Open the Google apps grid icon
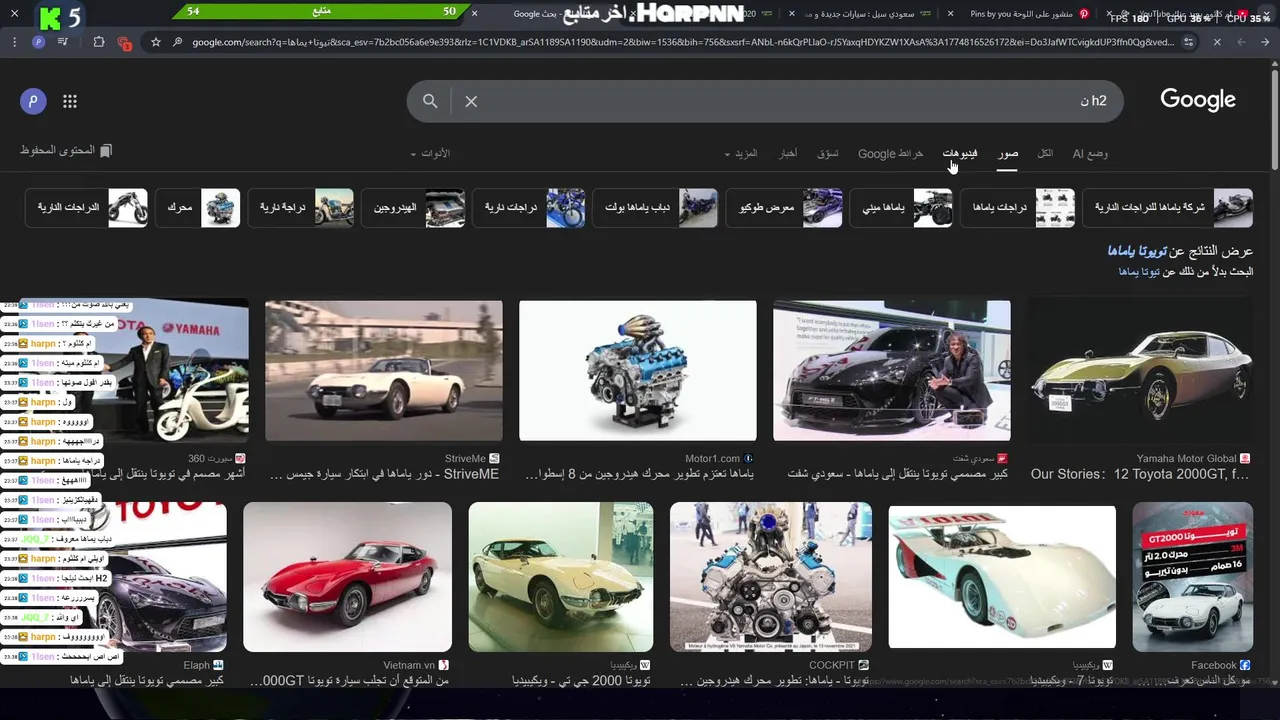Viewport: 1280px width, 720px height. [x=70, y=101]
